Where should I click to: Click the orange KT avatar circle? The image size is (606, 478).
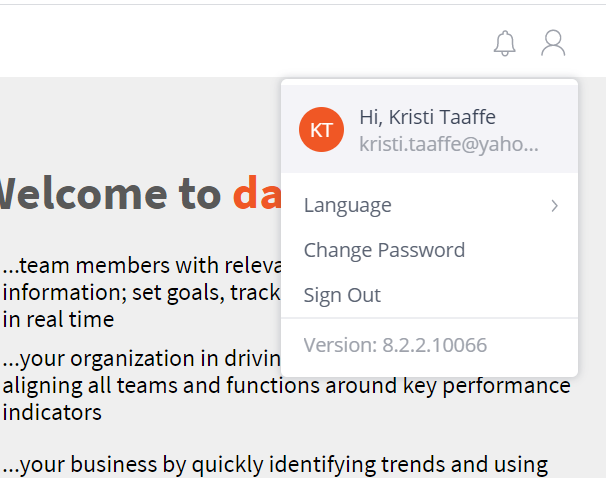click(321, 129)
